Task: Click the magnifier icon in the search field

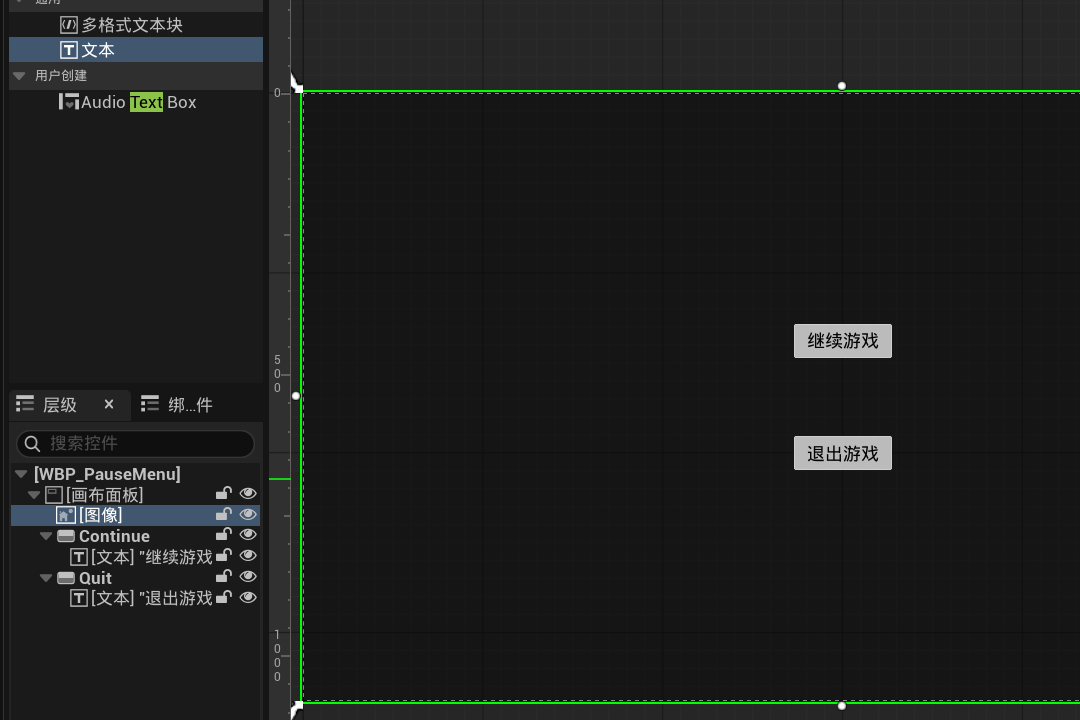Action: click(32, 444)
